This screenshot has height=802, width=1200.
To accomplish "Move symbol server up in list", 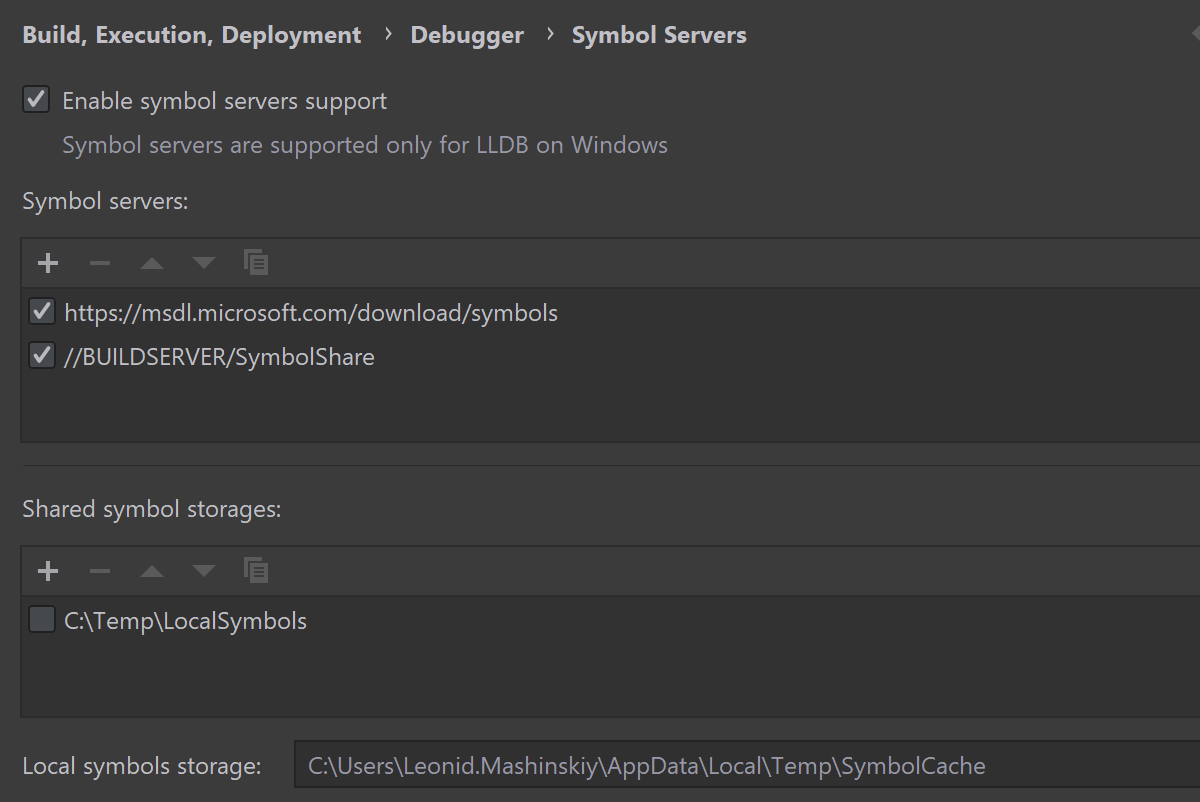I will (152, 263).
